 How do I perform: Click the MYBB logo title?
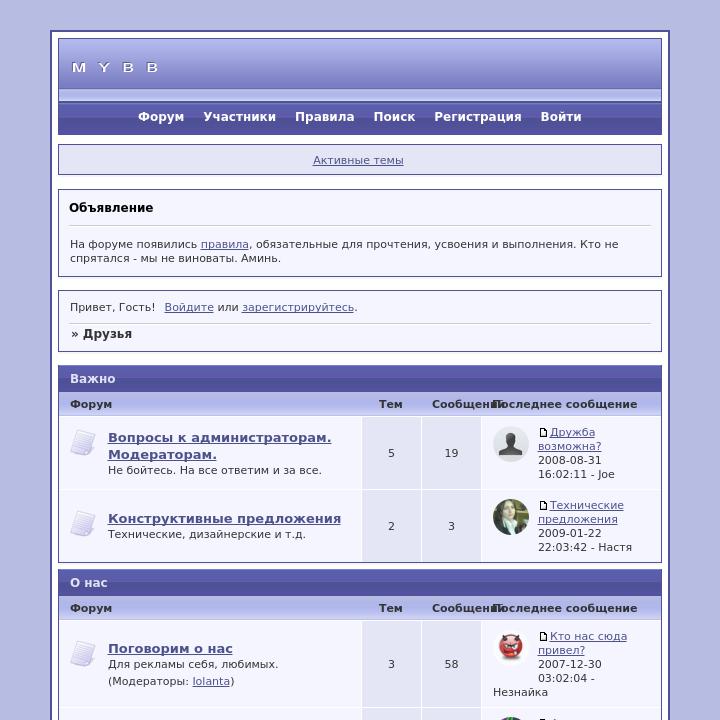(x=115, y=68)
